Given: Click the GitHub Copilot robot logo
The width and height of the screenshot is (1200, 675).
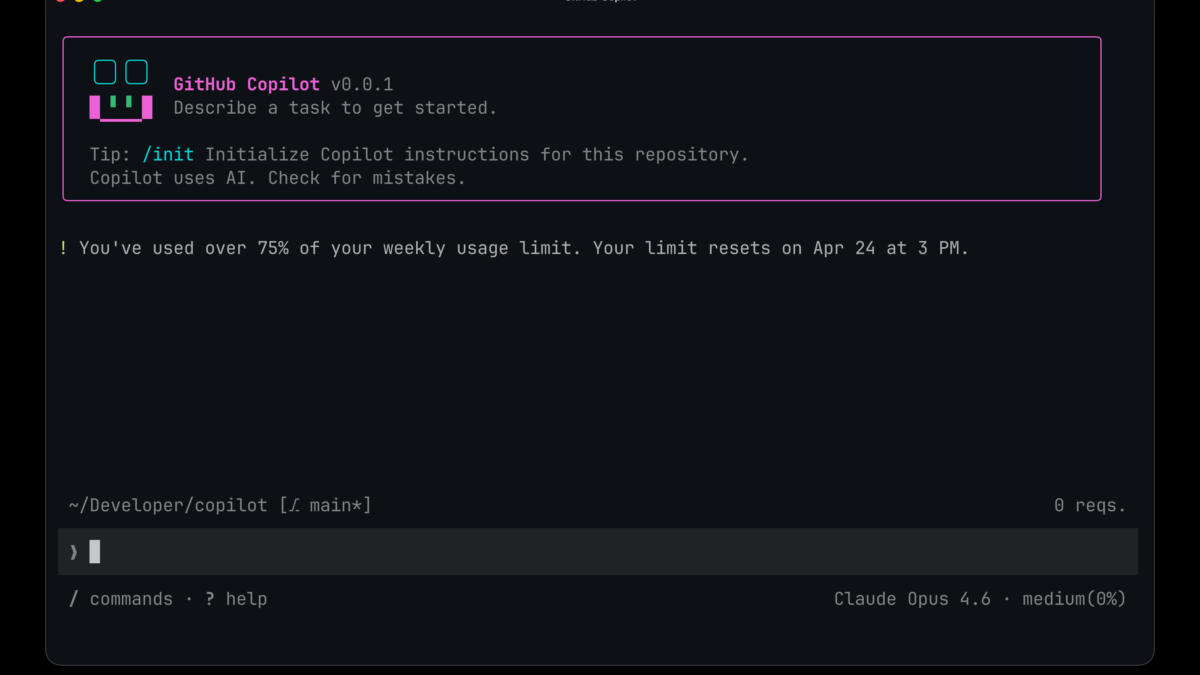Looking at the screenshot, I should click(x=120, y=88).
